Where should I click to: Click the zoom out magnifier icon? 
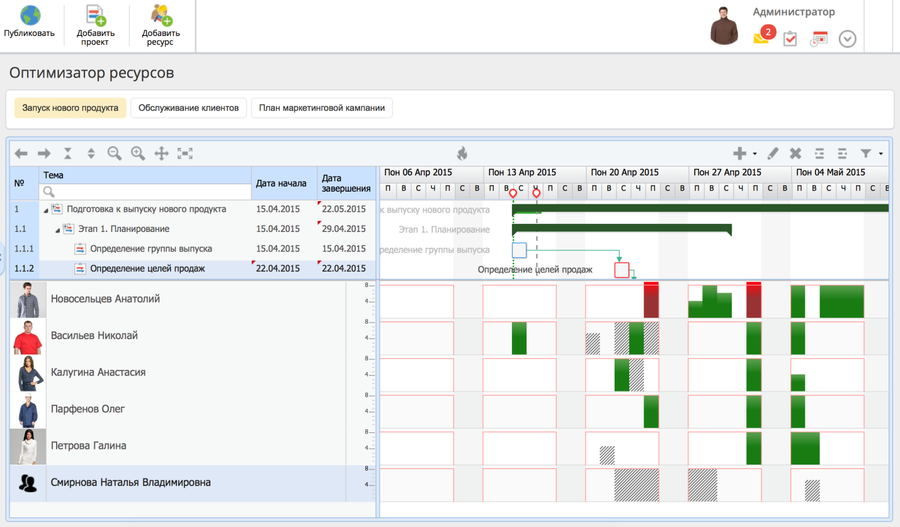click(x=115, y=153)
